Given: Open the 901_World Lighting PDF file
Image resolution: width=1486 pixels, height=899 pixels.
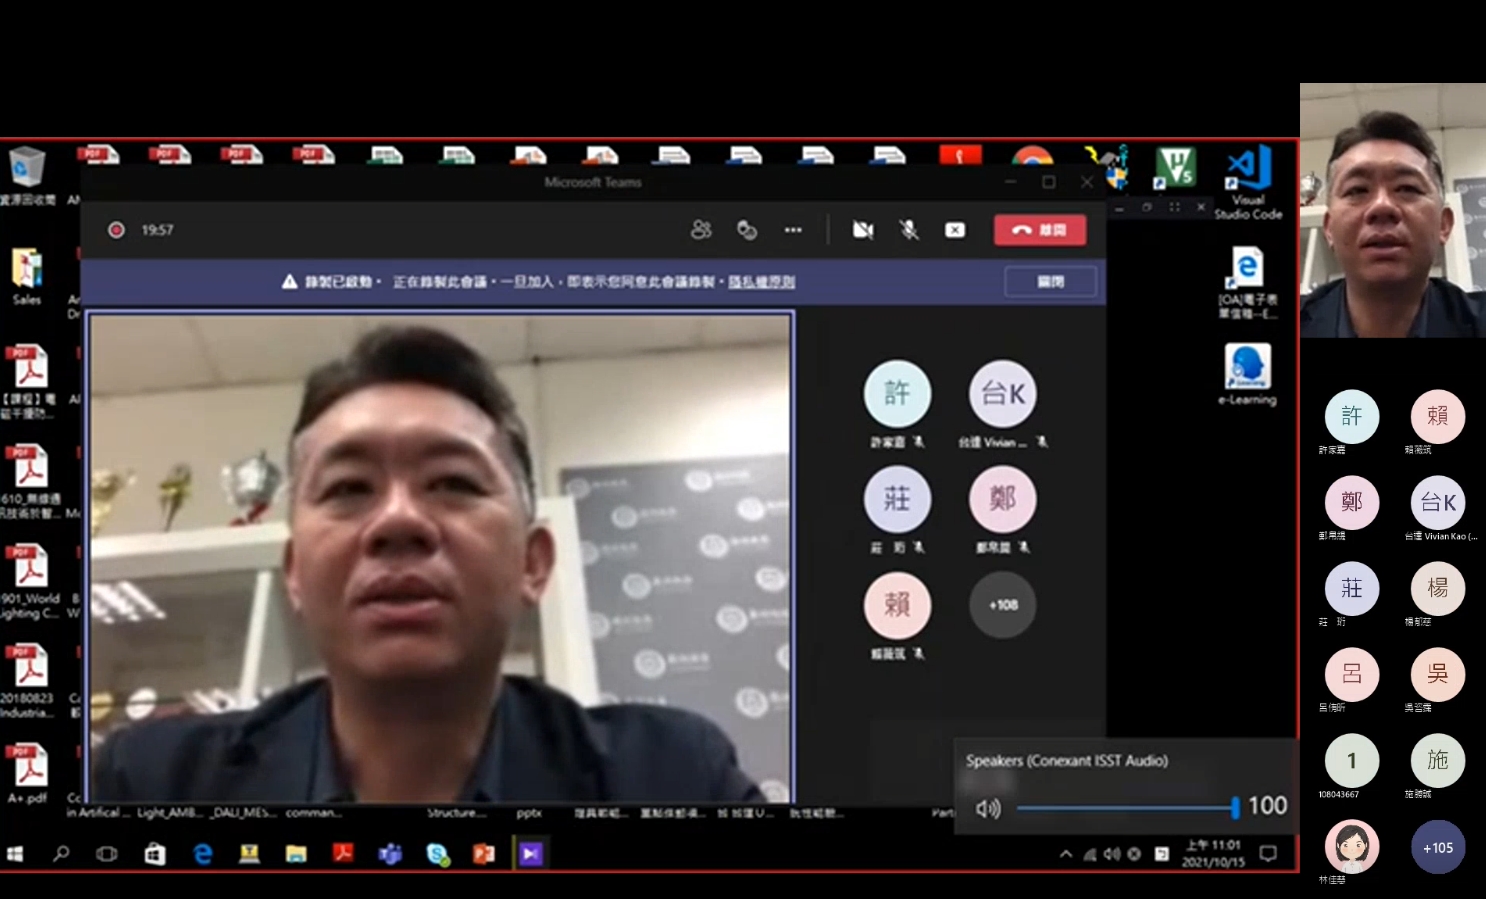Looking at the screenshot, I should click(x=30, y=580).
